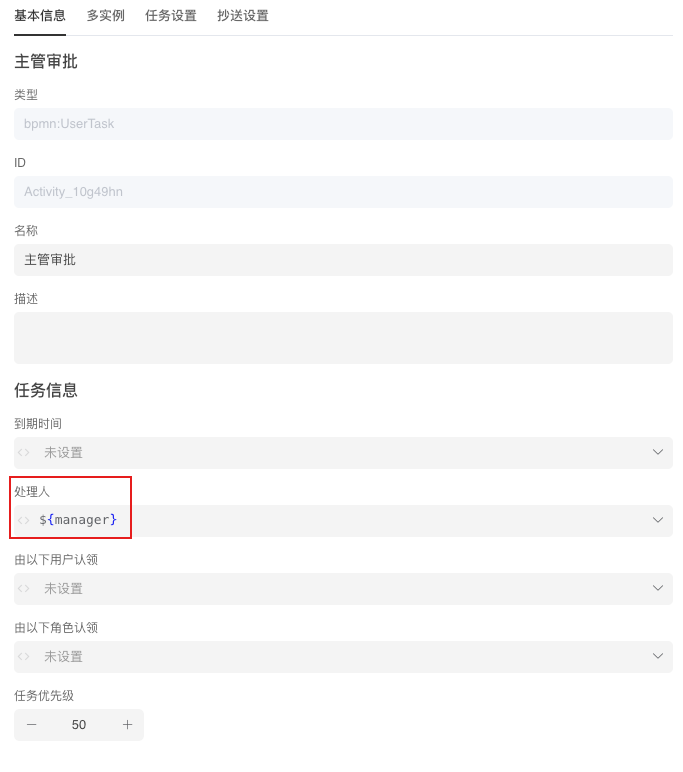
Task: Toggle expression icon for 由以下角色认领 field
Action: point(24,656)
